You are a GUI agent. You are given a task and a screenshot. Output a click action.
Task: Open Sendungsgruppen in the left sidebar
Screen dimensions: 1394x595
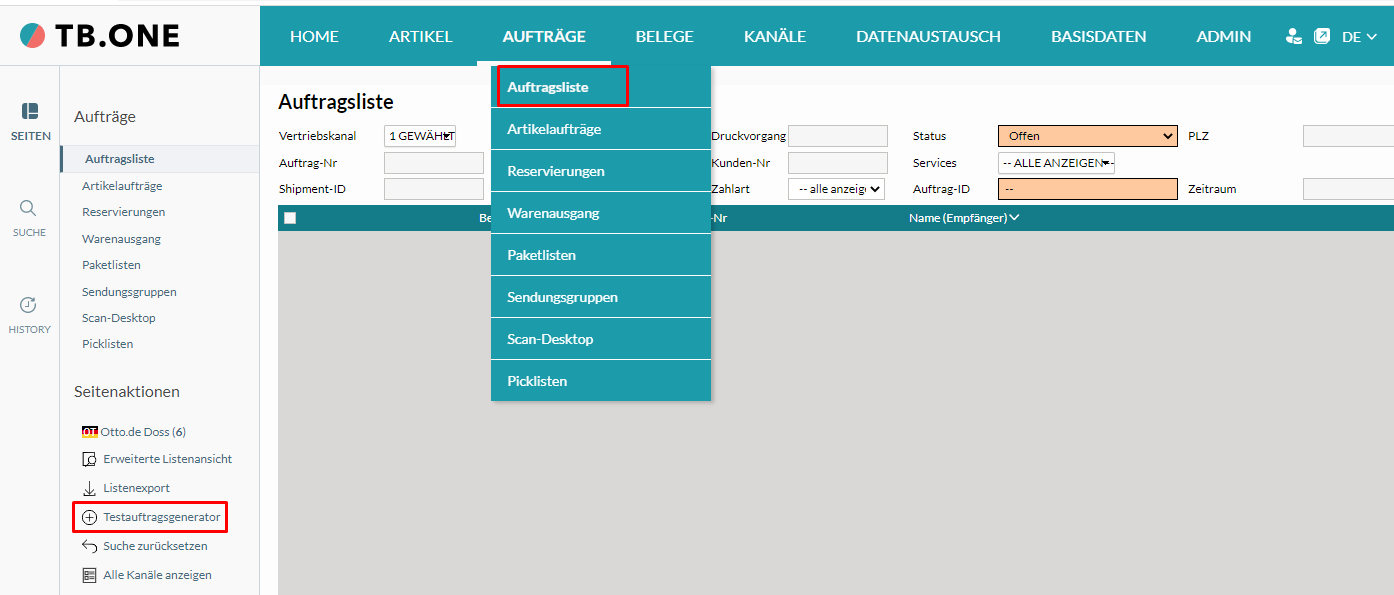(x=129, y=292)
